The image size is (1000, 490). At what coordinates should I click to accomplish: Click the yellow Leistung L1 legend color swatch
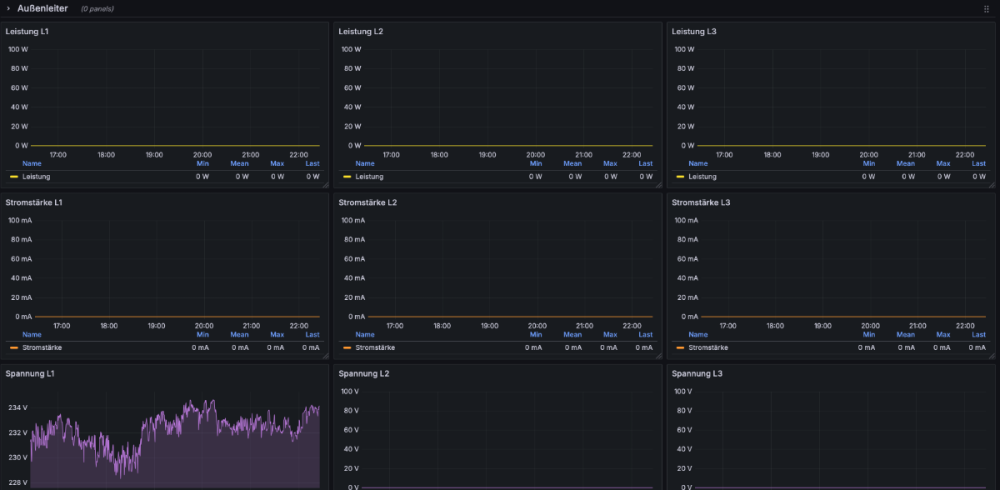(x=14, y=177)
